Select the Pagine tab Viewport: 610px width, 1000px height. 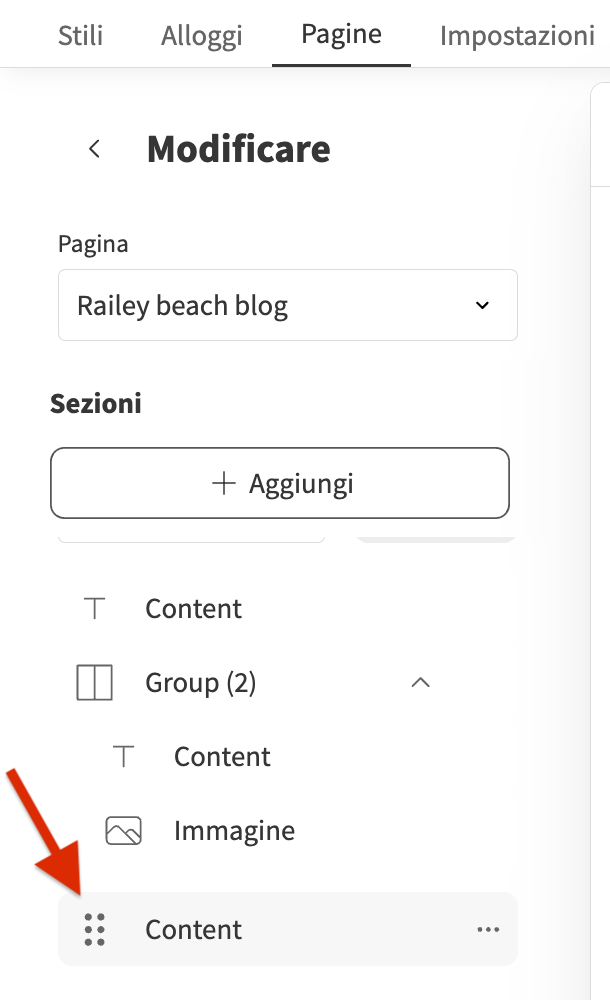click(x=341, y=34)
